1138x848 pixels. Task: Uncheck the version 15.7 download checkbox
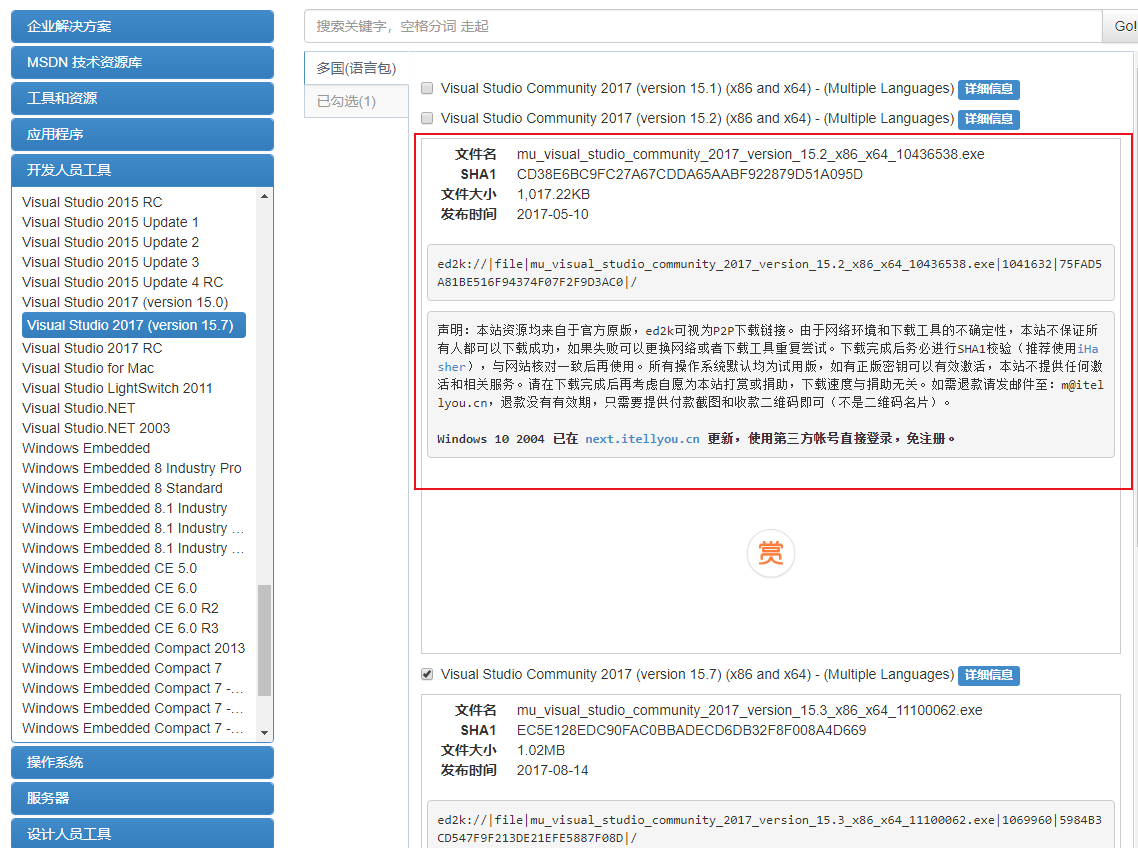point(427,674)
